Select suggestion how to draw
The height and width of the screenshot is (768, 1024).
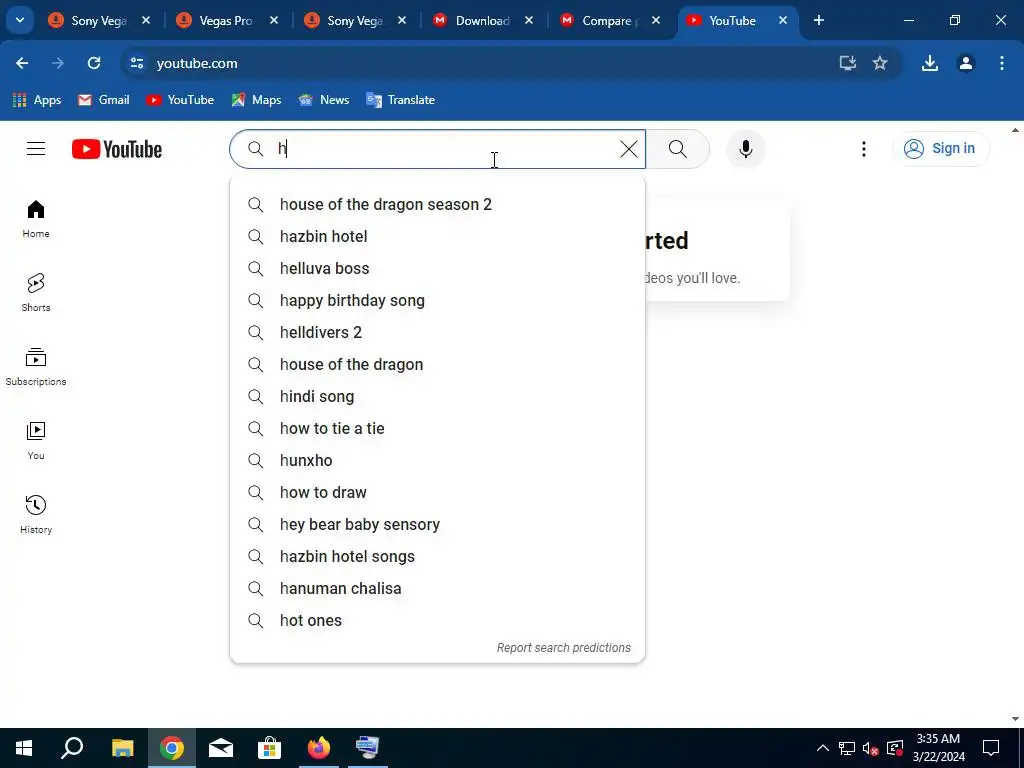click(x=437, y=492)
